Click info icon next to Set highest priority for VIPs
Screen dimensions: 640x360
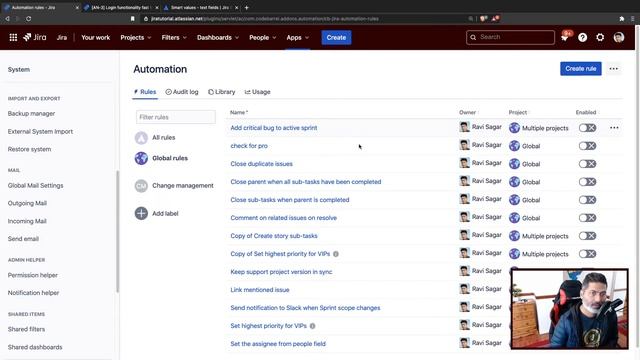pyautogui.click(x=312, y=326)
